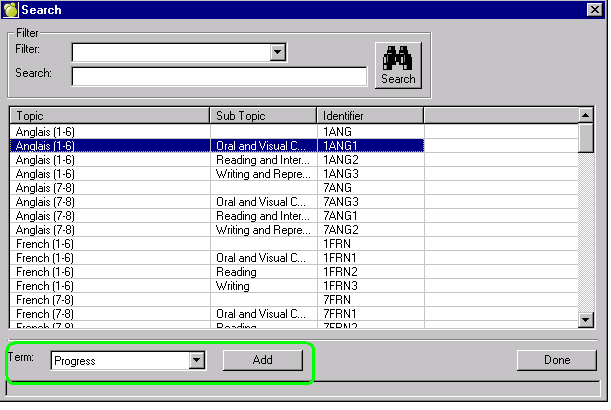Click the binoculars Search button
The width and height of the screenshot is (611, 410).
[397, 65]
